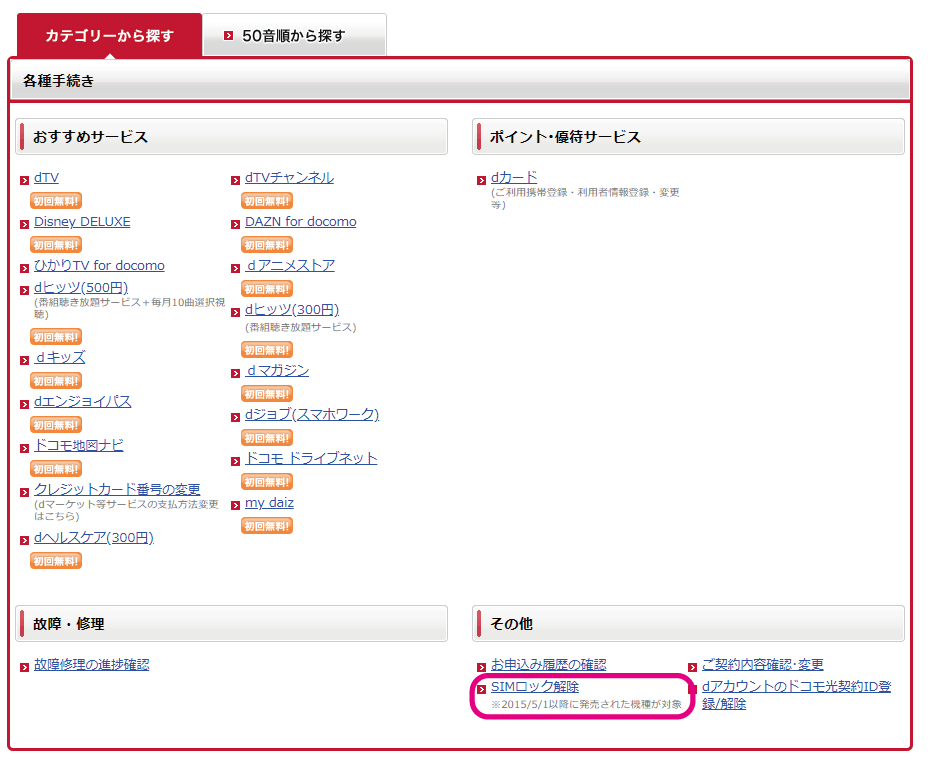The image size is (930, 762).
Task: Click red arrow icon beside ドコモ地図ナビ
Action: (24, 448)
